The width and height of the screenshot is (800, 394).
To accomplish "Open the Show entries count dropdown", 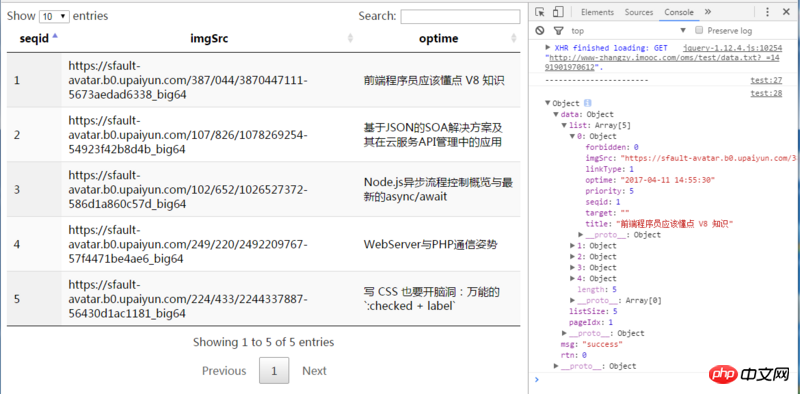I will pyautogui.click(x=54, y=16).
